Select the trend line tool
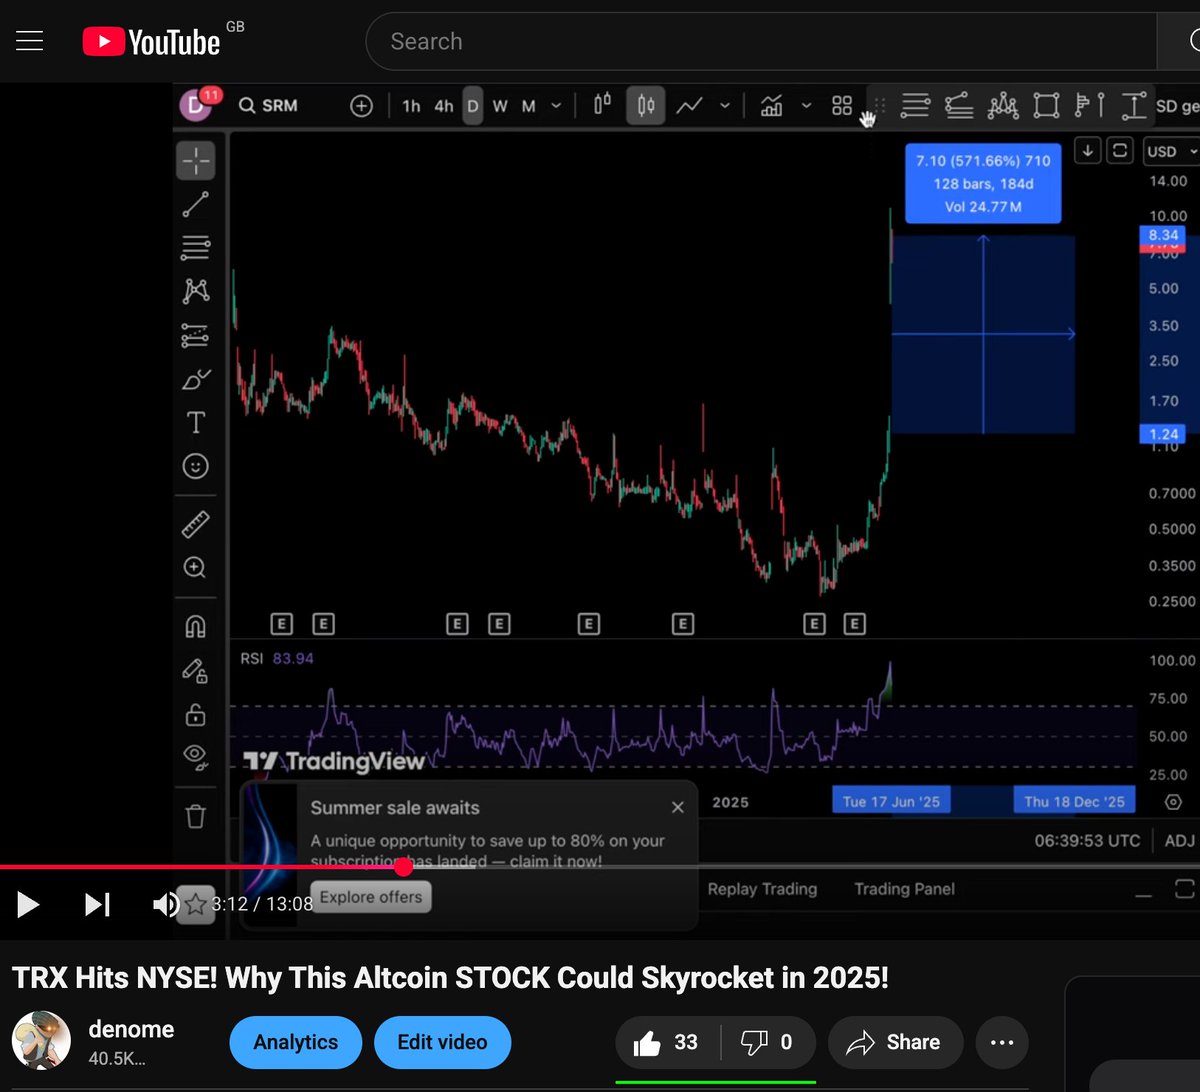Image resolution: width=1200 pixels, height=1092 pixels. click(x=196, y=204)
